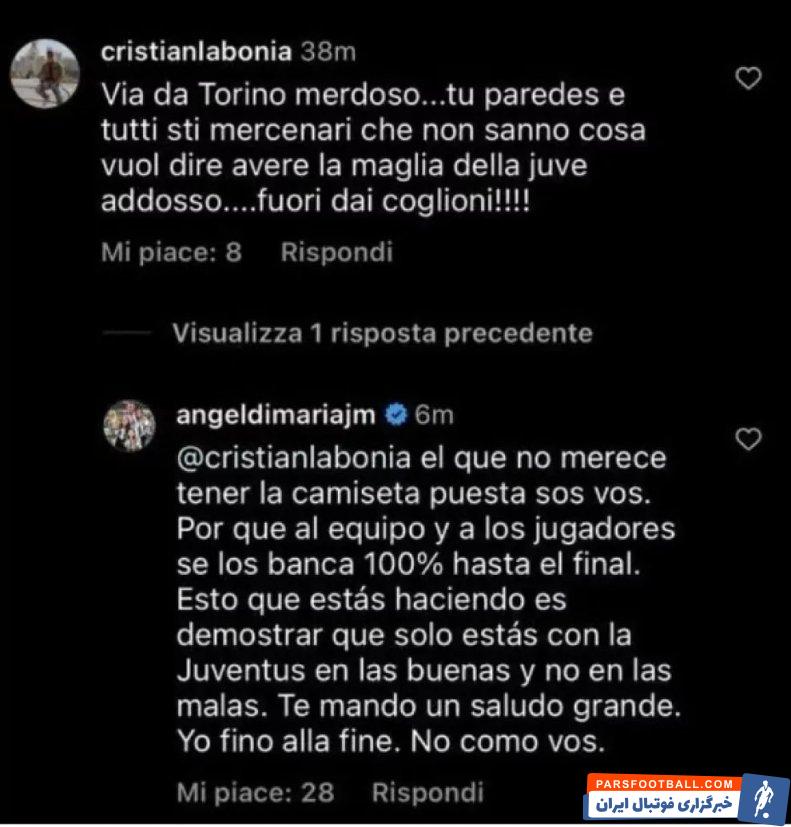Click the footballer figure icon in the watermark
This screenshot has height=827, width=791.
(764, 797)
